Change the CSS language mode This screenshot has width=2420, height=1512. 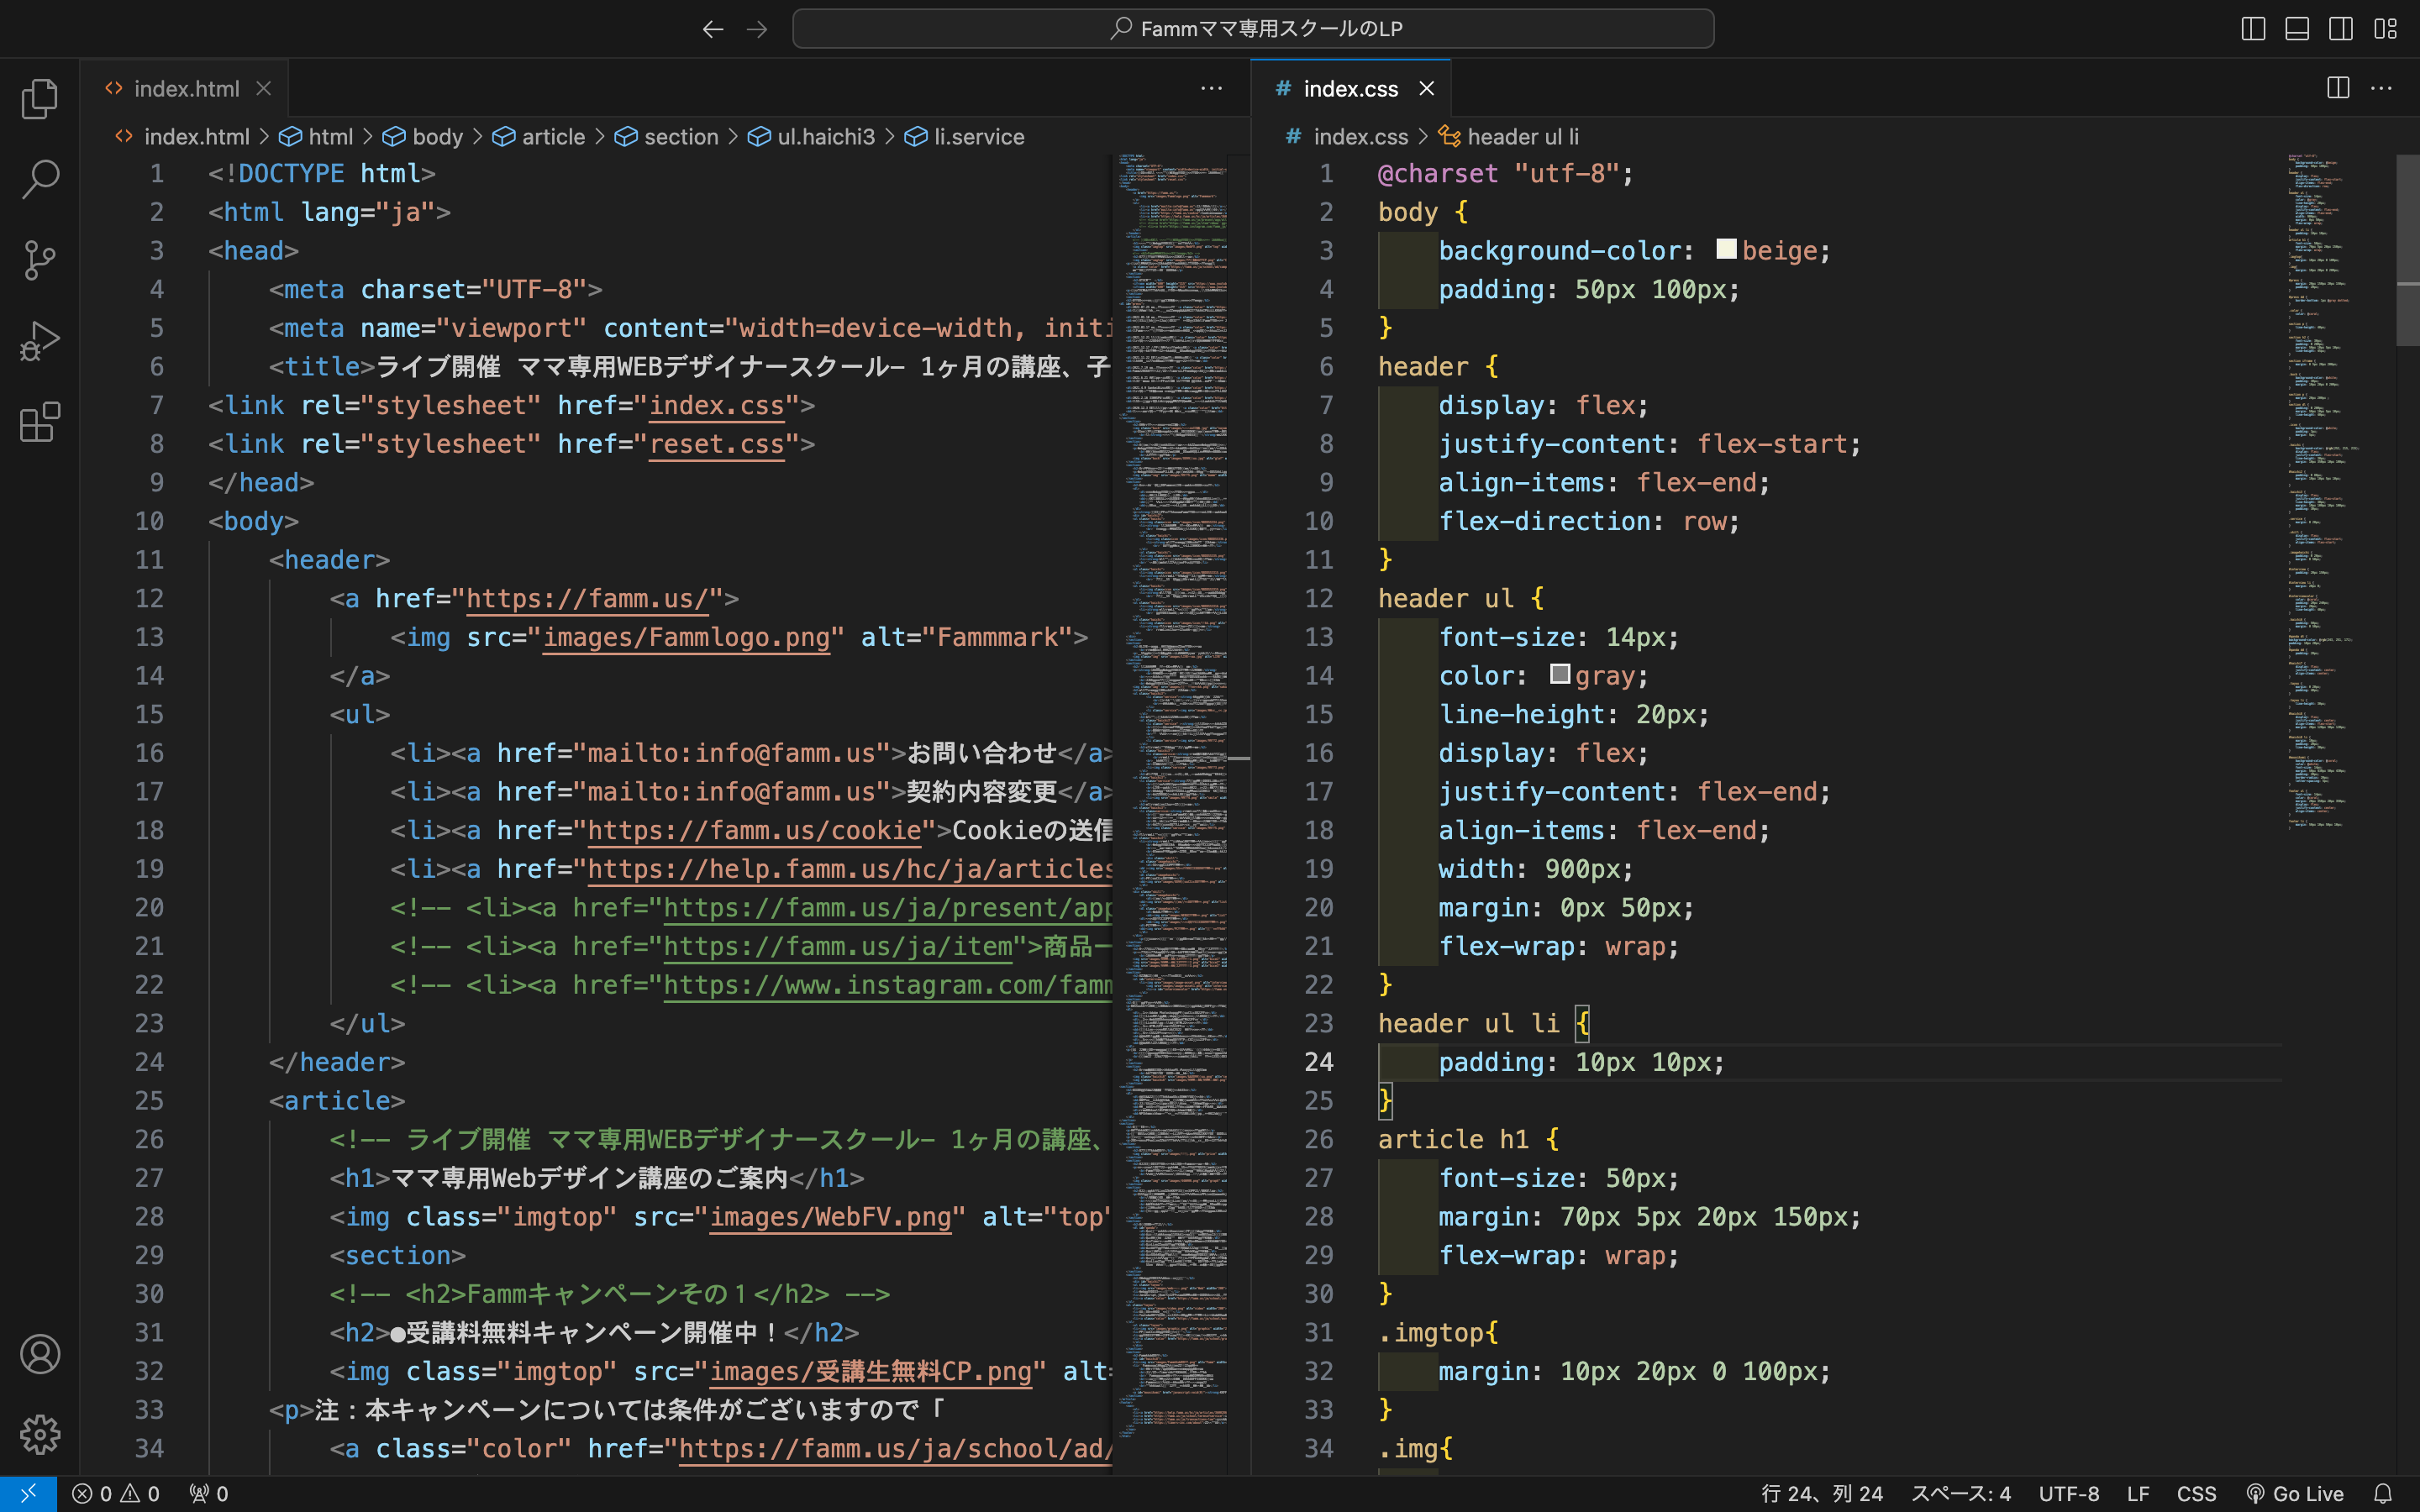click(x=2197, y=1493)
